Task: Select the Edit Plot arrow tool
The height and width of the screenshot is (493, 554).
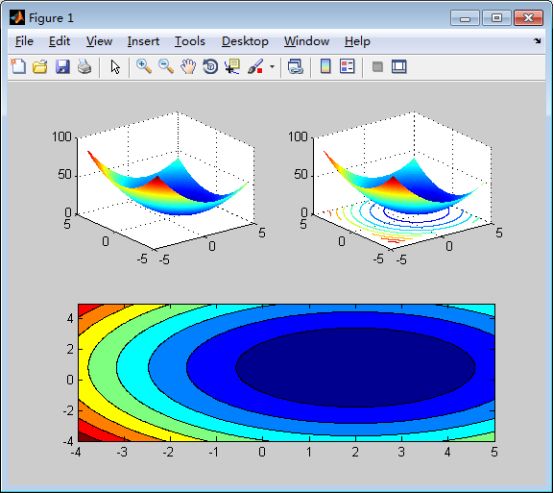Action: pos(115,66)
